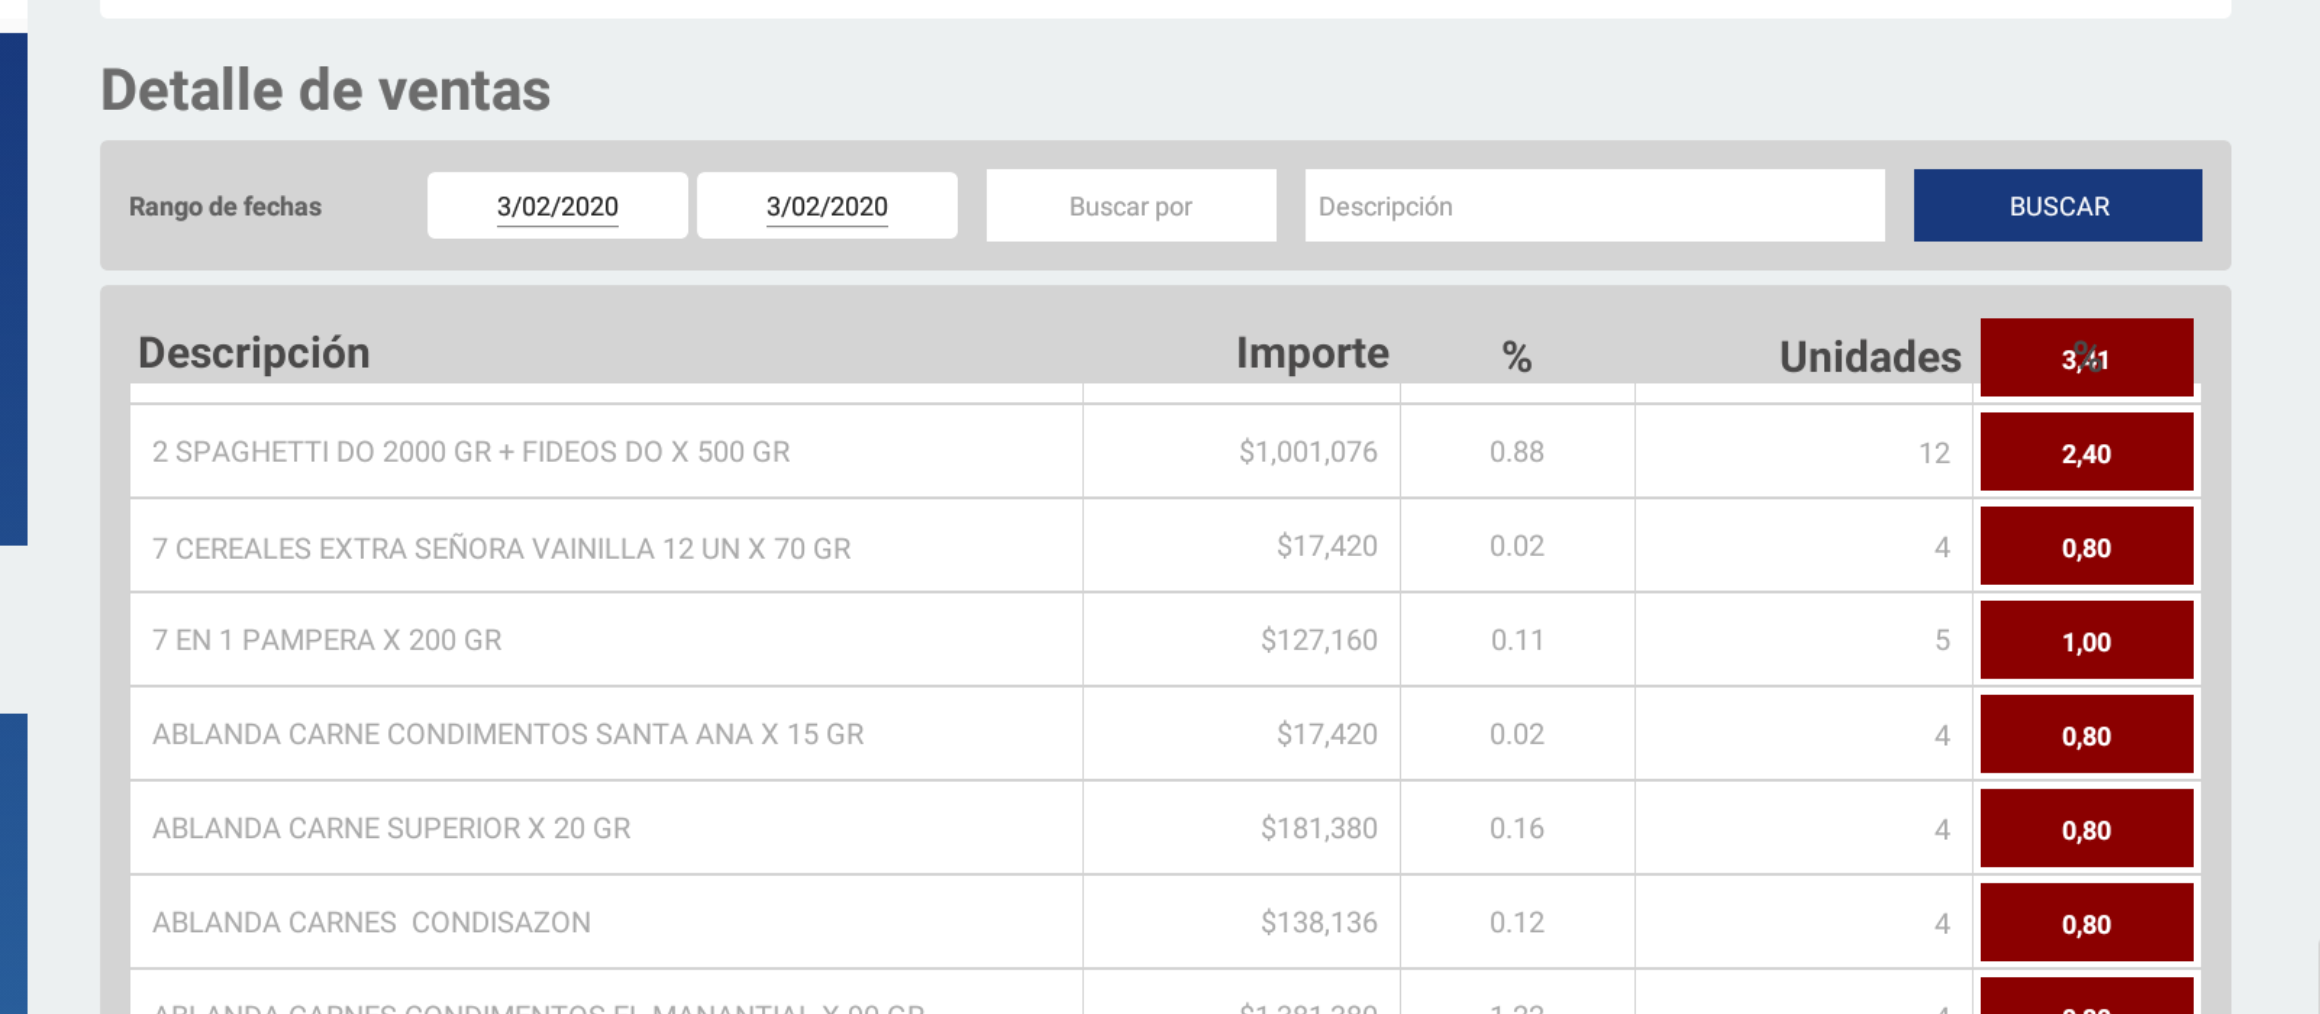Open the "Buscar por" dropdown
Image resolution: width=2320 pixels, height=1014 pixels.
click(1130, 206)
